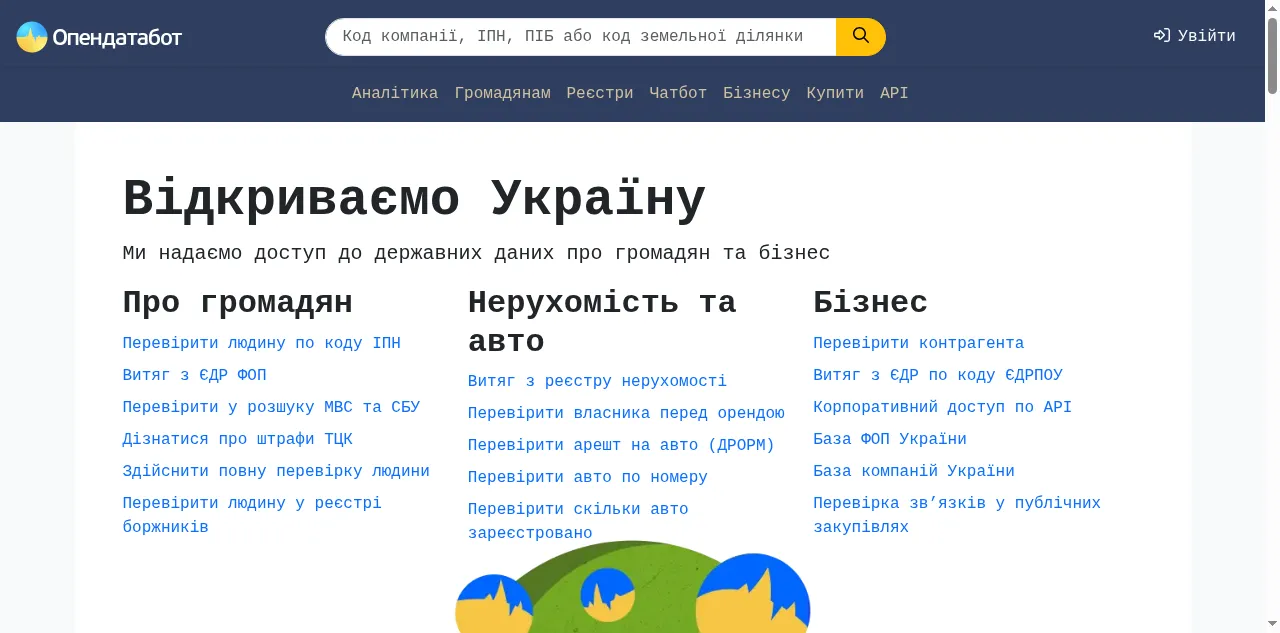Screen dimensions: 1280x633
Task: Open Перевірка зв'язків у публічних закупівлях
Action: [x=957, y=515]
